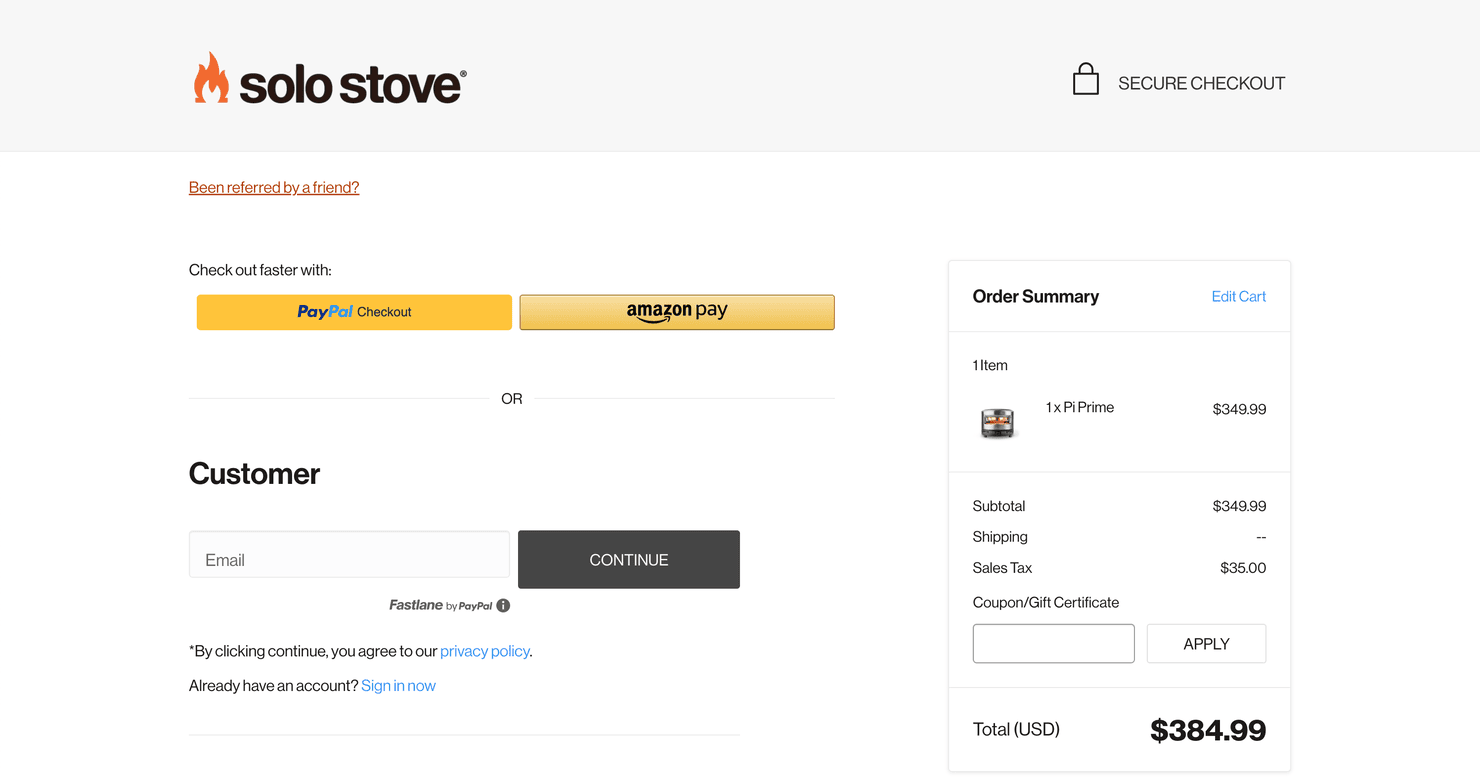Focus the Email input field
The height and width of the screenshot is (778, 1480).
349,555
